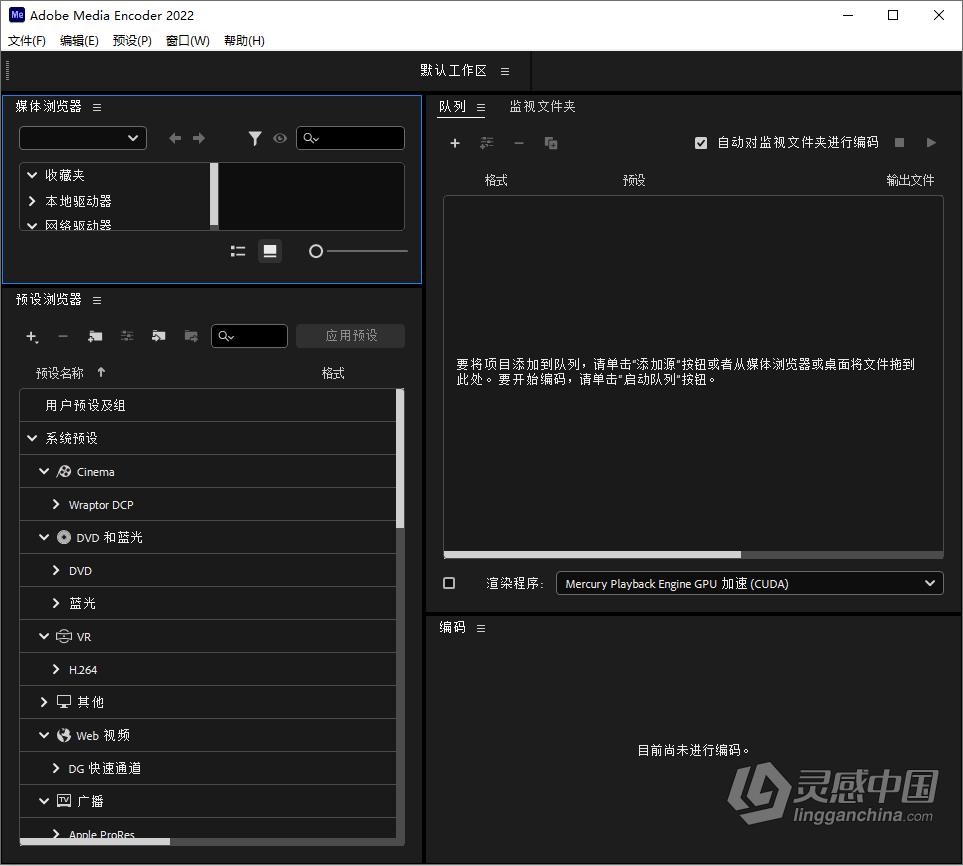This screenshot has height=866, width=963.
Task: Collapse the 系统预设 group
Action: point(32,438)
